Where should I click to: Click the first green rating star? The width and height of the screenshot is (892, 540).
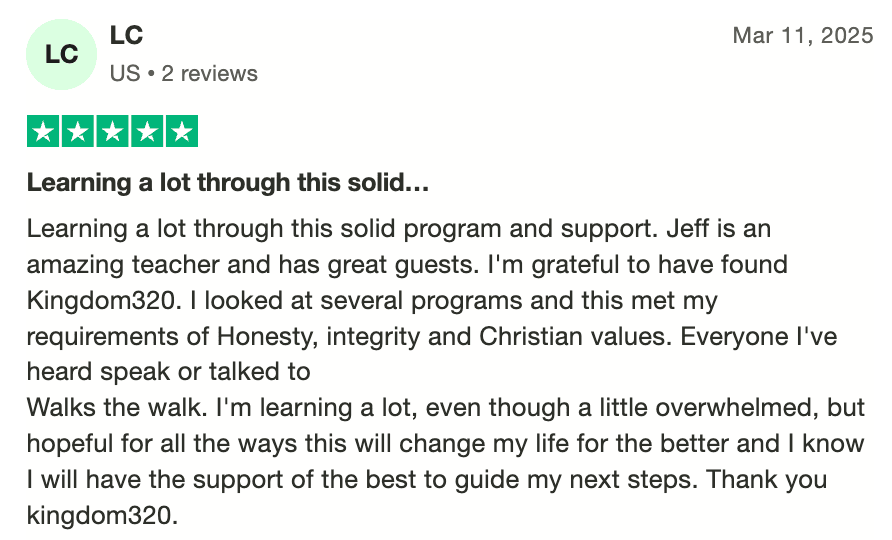coord(44,131)
